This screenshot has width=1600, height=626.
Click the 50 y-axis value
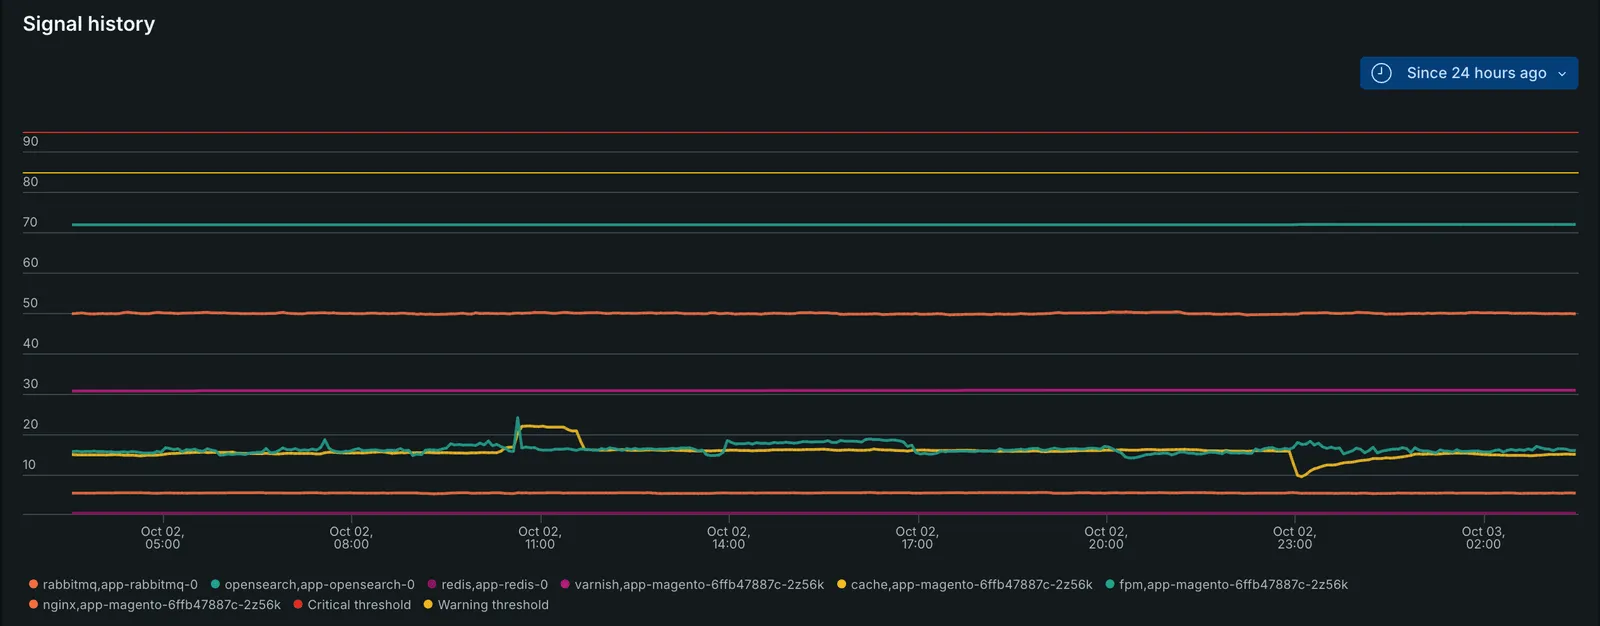pos(31,303)
